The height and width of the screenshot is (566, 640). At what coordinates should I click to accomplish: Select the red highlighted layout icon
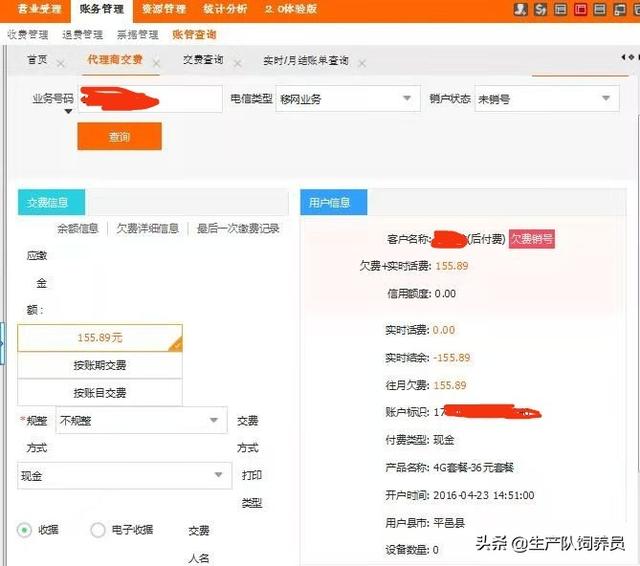tap(582, 9)
